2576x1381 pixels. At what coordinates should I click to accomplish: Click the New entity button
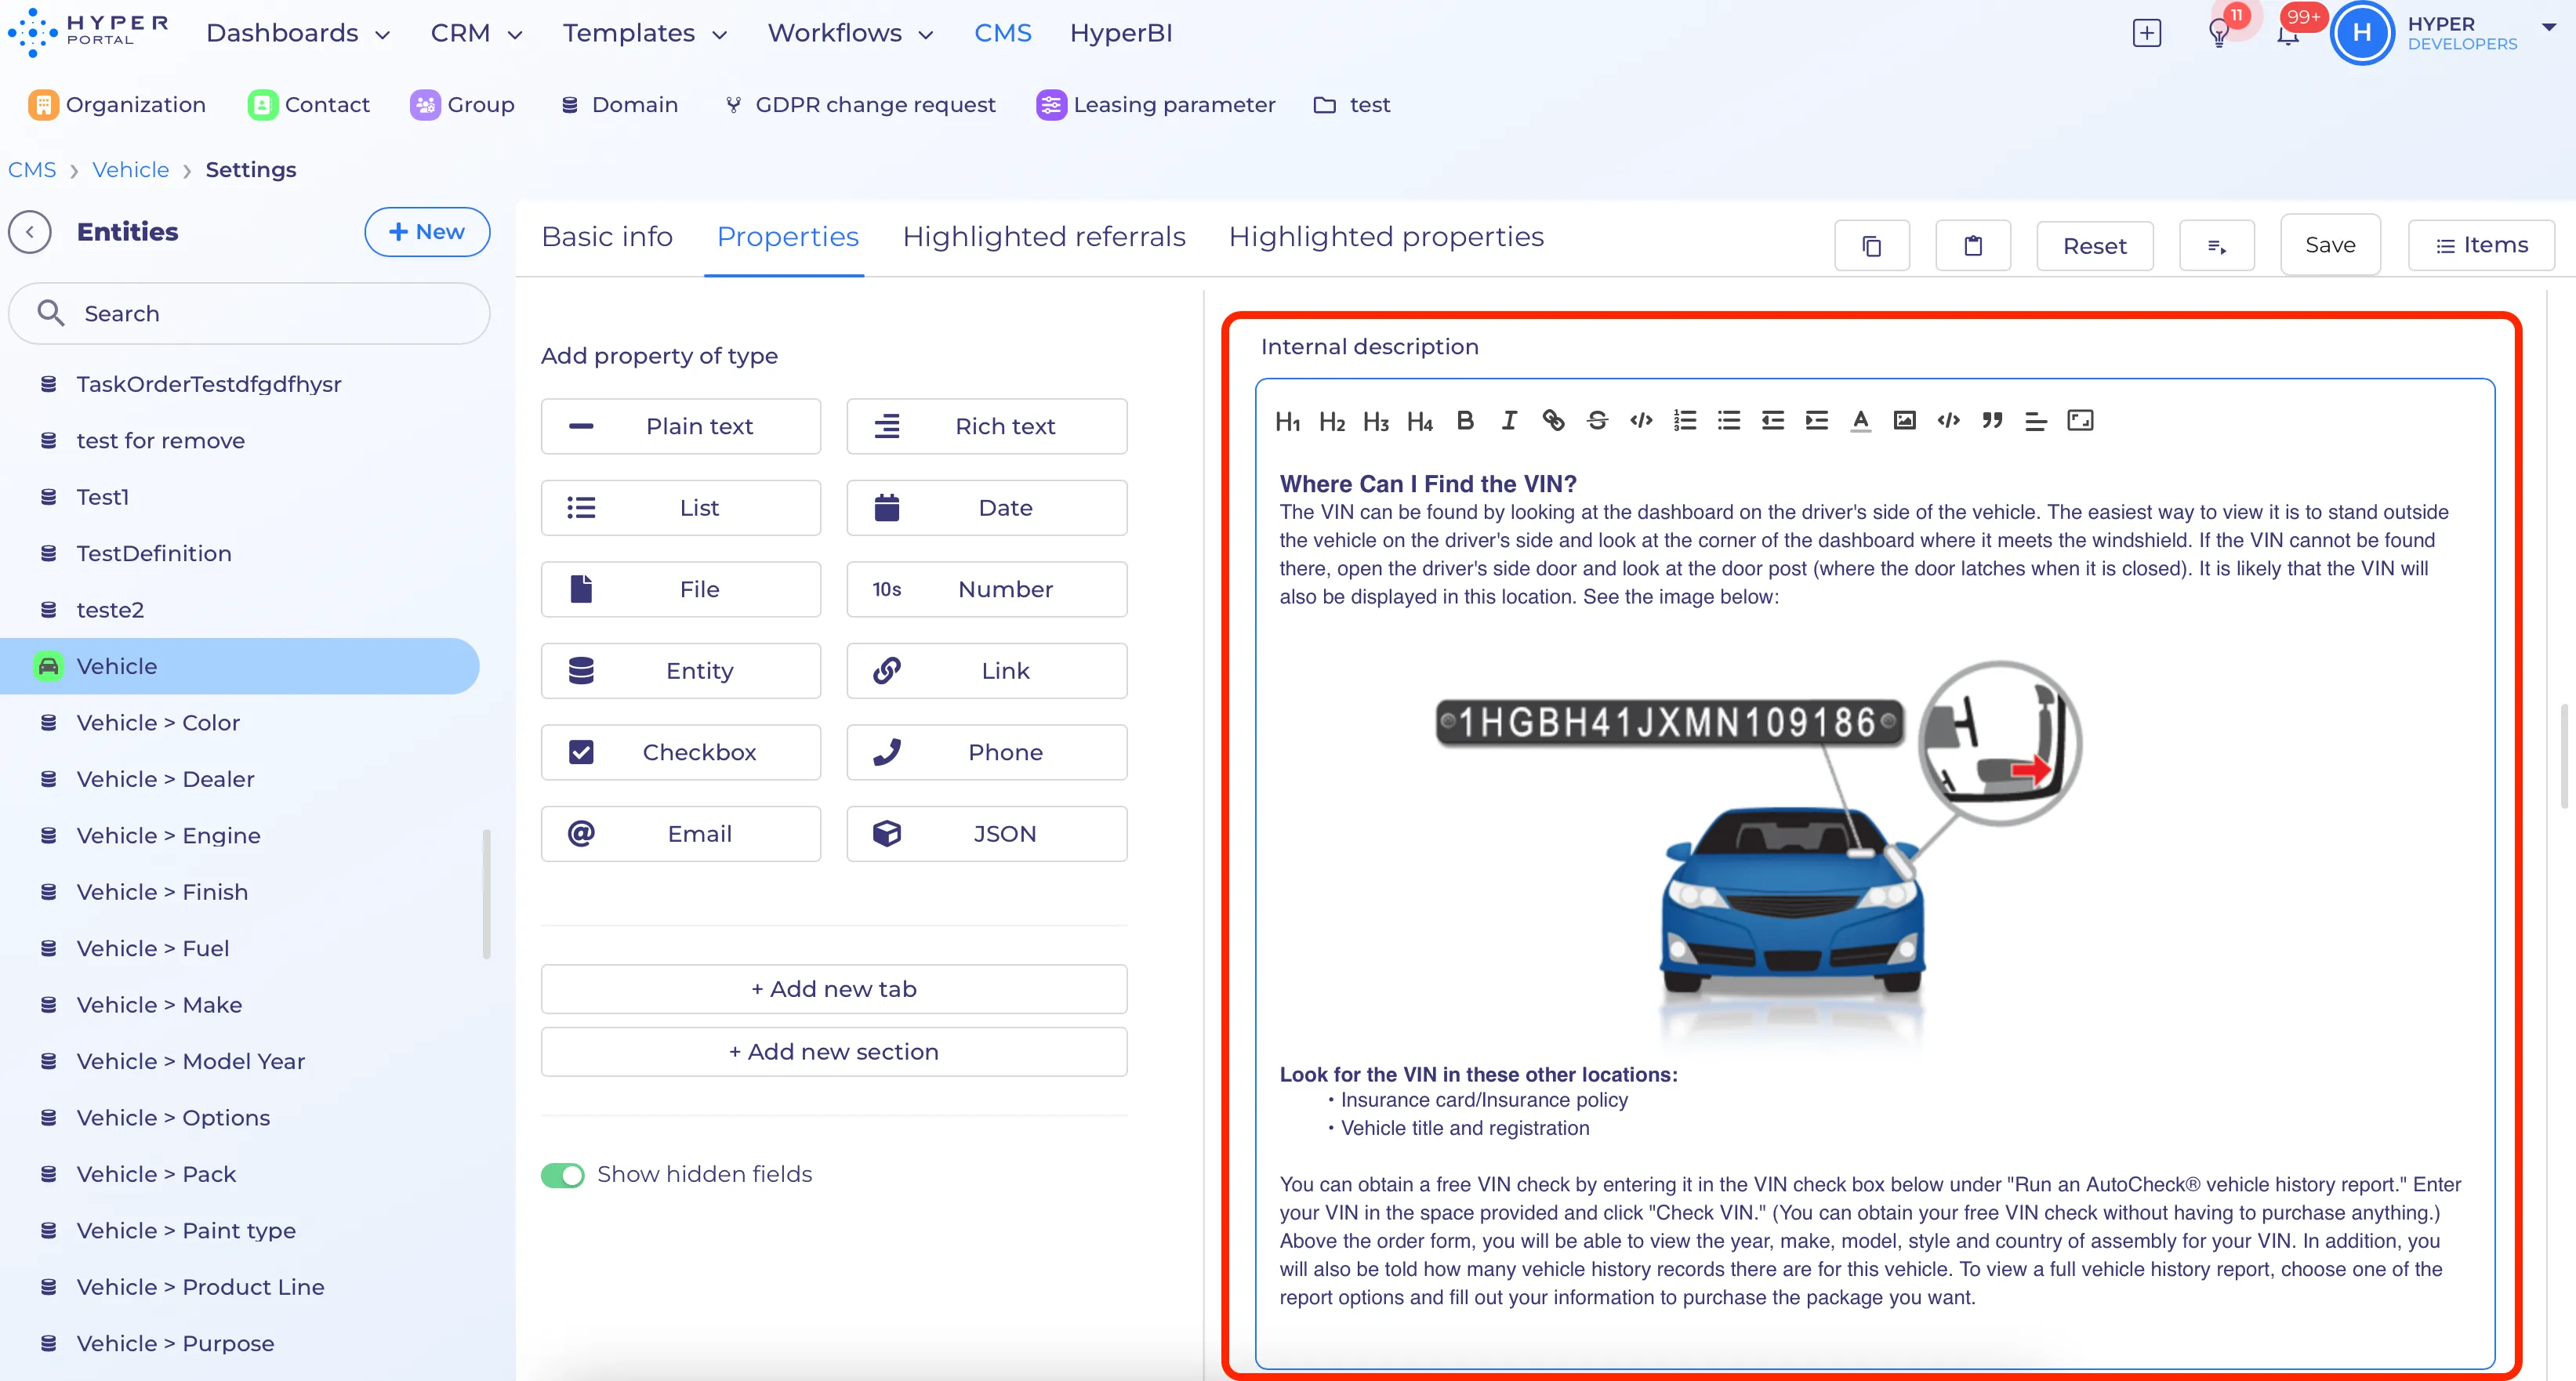pos(427,232)
